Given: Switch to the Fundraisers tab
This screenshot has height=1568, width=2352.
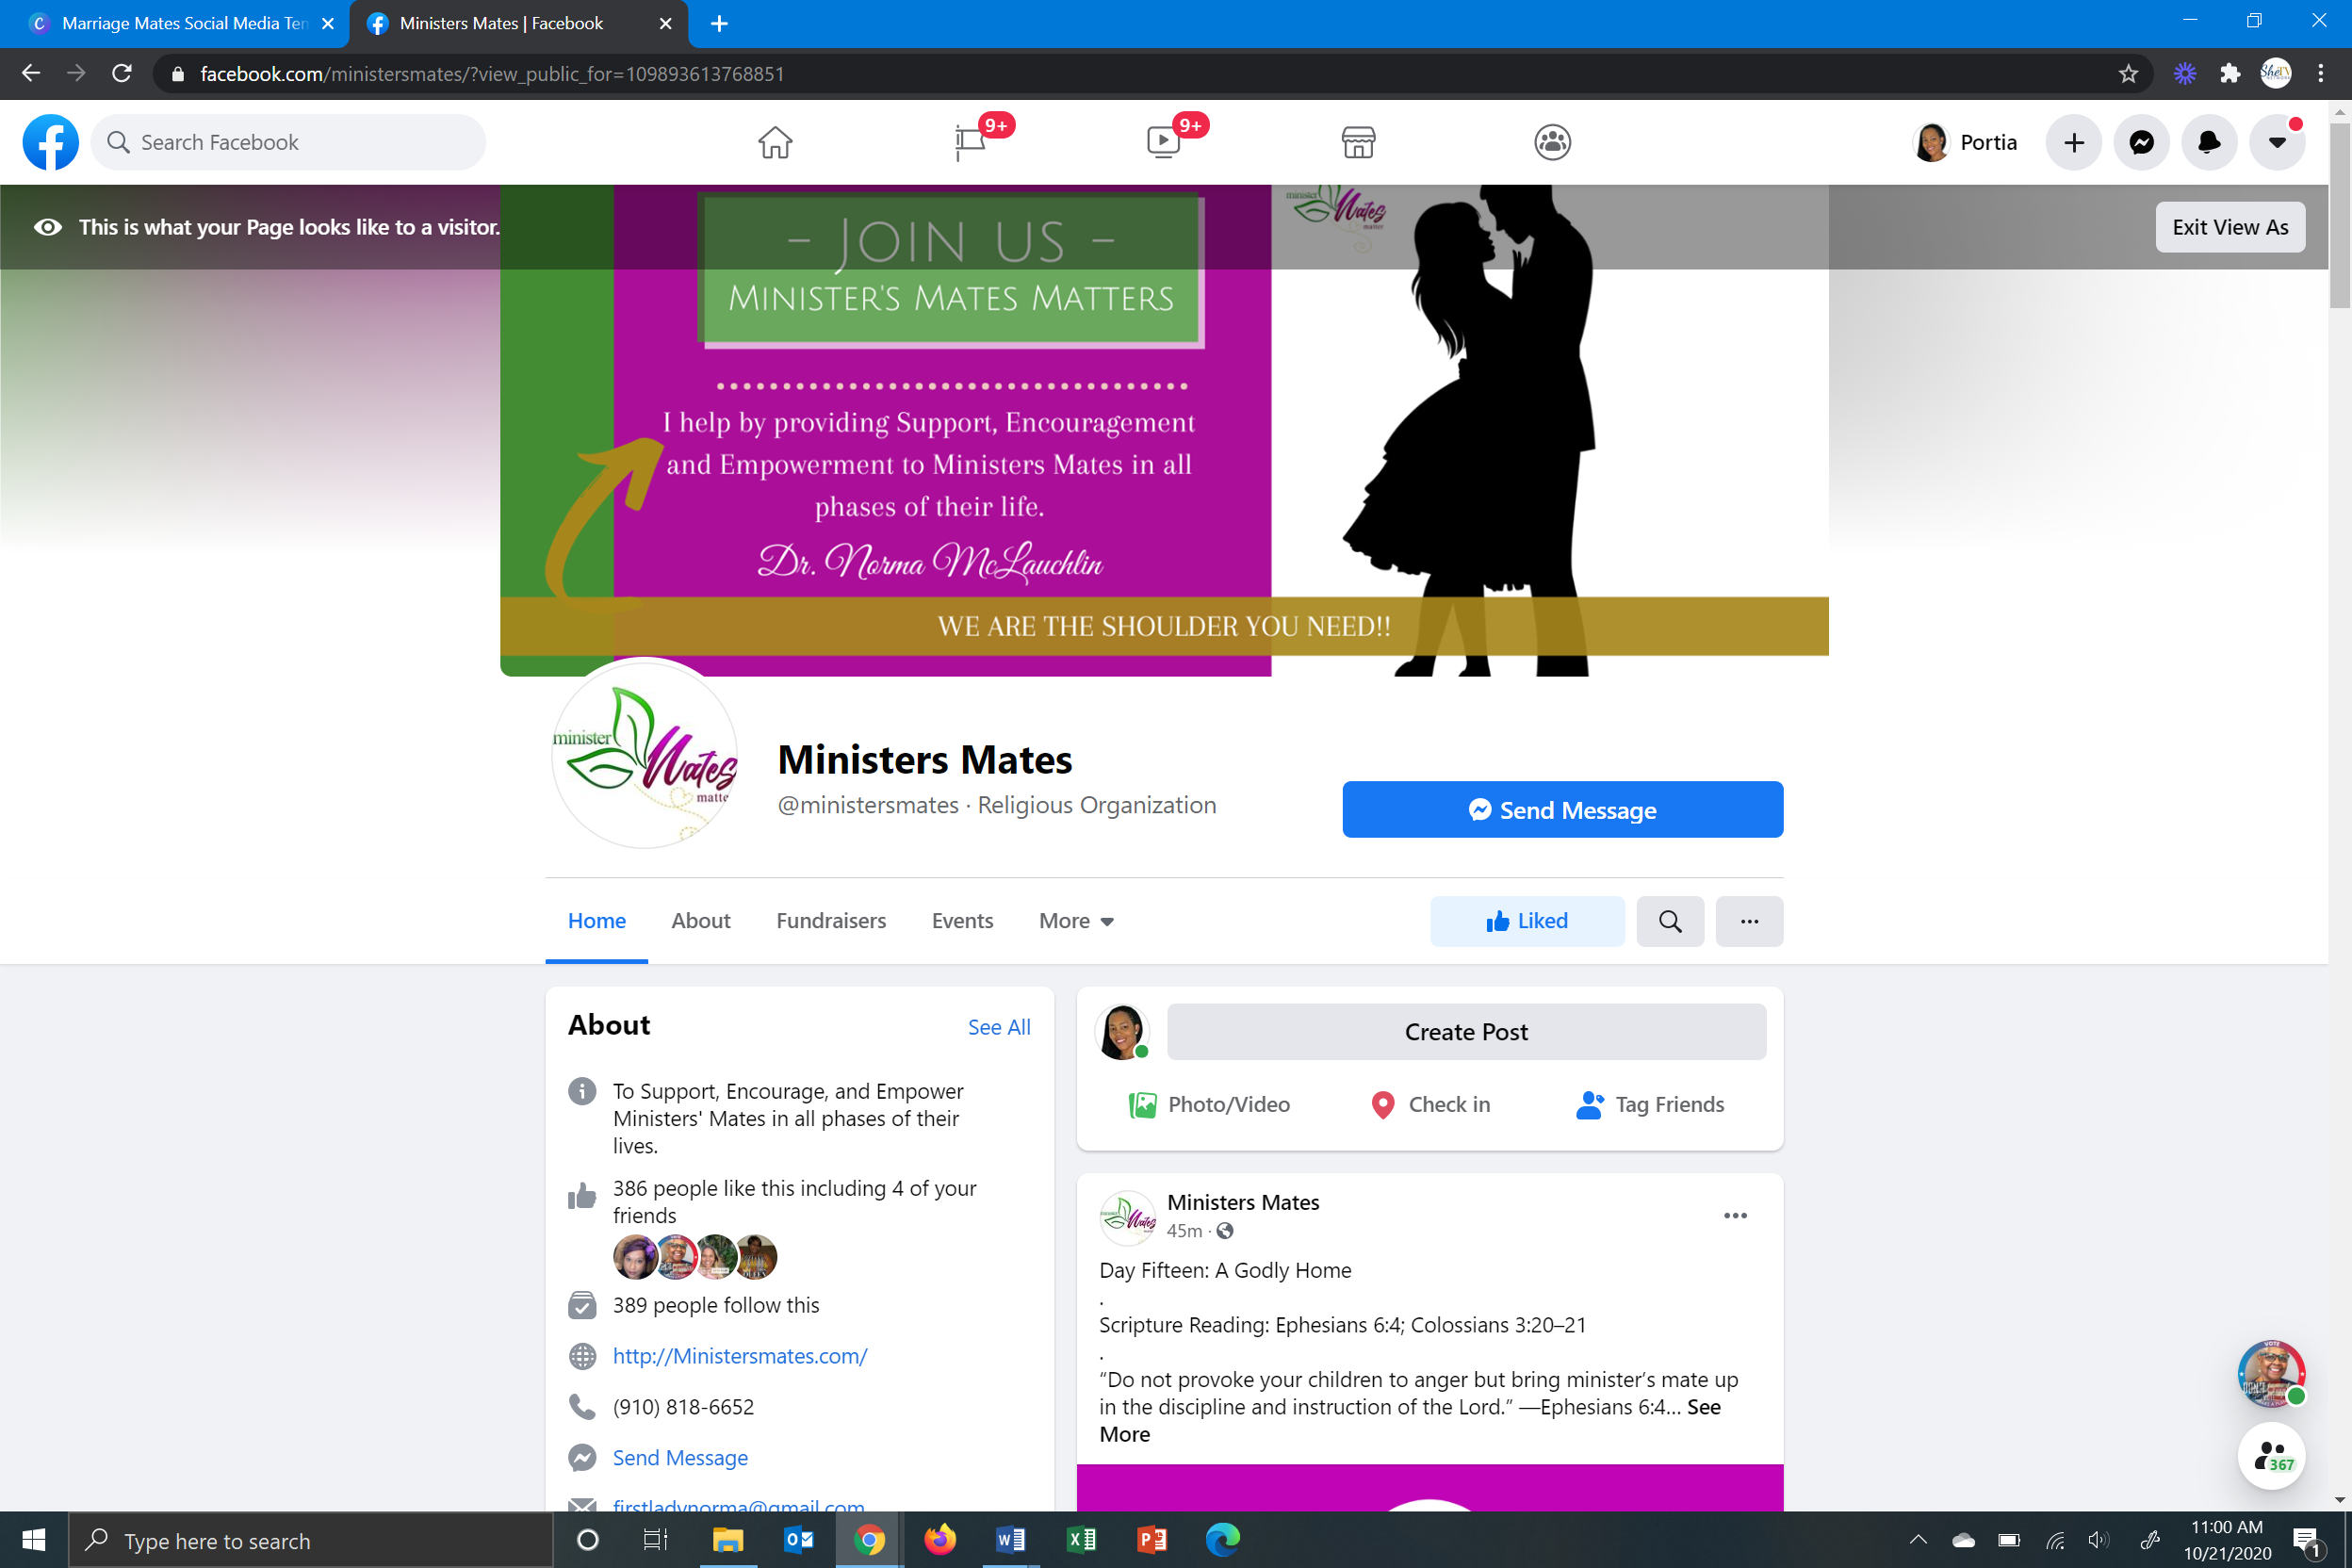Looking at the screenshot, I should click(831, 921).
